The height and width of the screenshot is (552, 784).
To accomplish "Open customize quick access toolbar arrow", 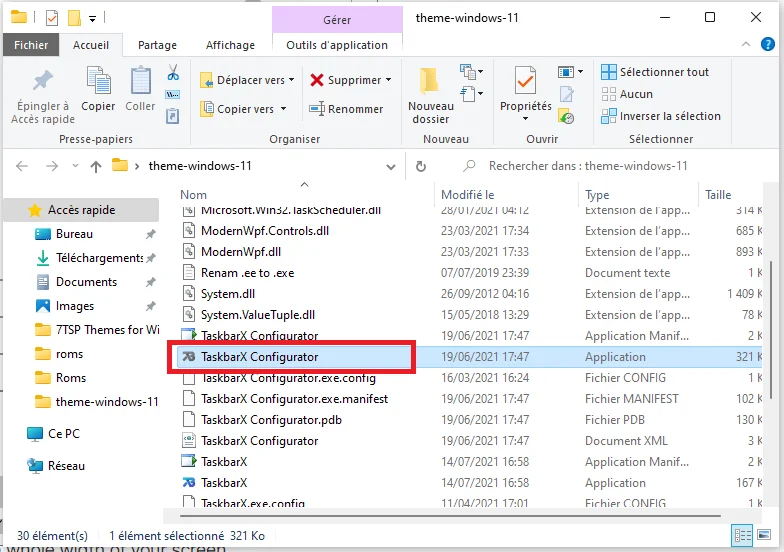I will [92, 19].
